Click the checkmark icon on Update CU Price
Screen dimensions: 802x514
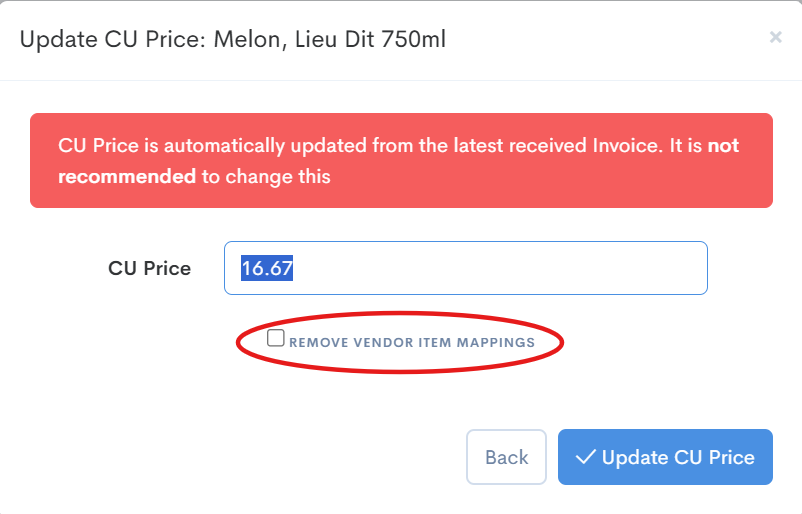point(587,457)
